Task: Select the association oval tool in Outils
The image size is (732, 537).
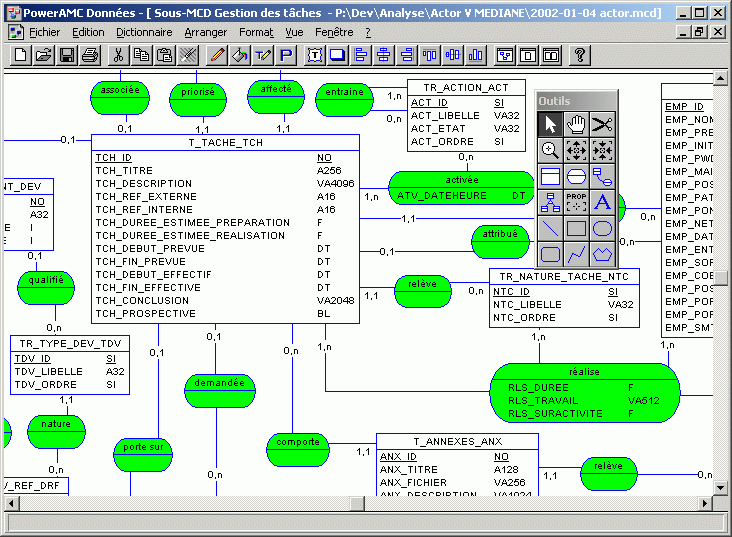Action: 576,176
